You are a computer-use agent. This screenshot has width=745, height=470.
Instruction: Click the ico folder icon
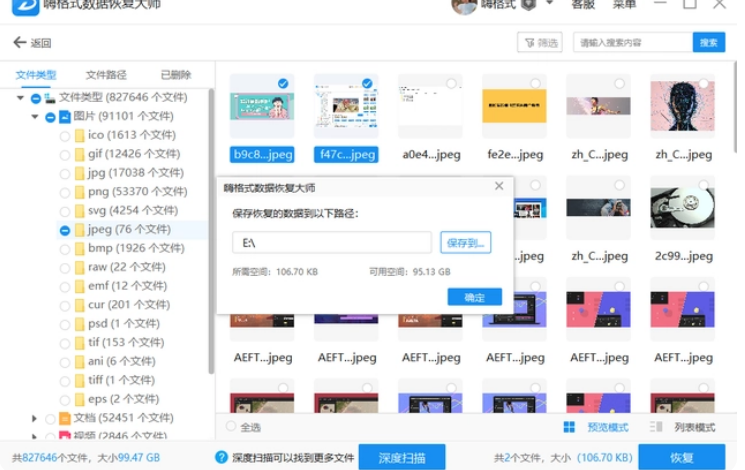[80, 135]
